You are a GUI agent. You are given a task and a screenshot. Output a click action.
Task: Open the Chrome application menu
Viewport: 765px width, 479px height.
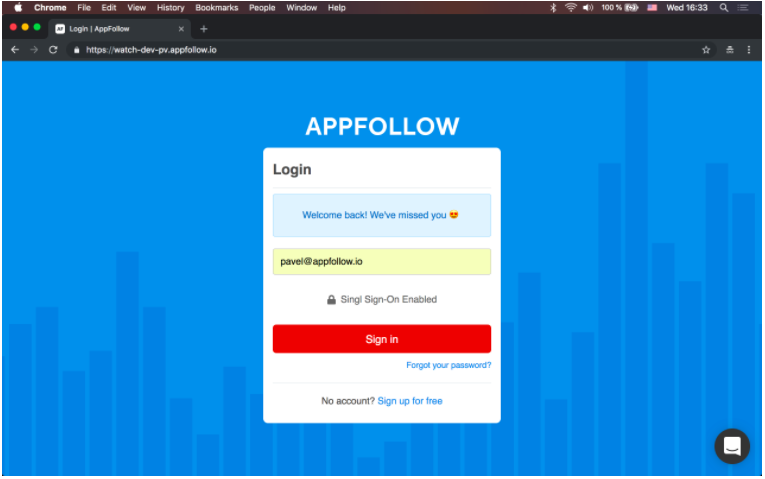50,8
